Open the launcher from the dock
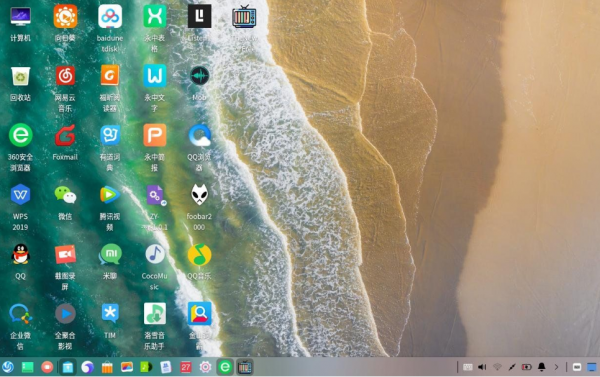 click(x=8, y=367)
